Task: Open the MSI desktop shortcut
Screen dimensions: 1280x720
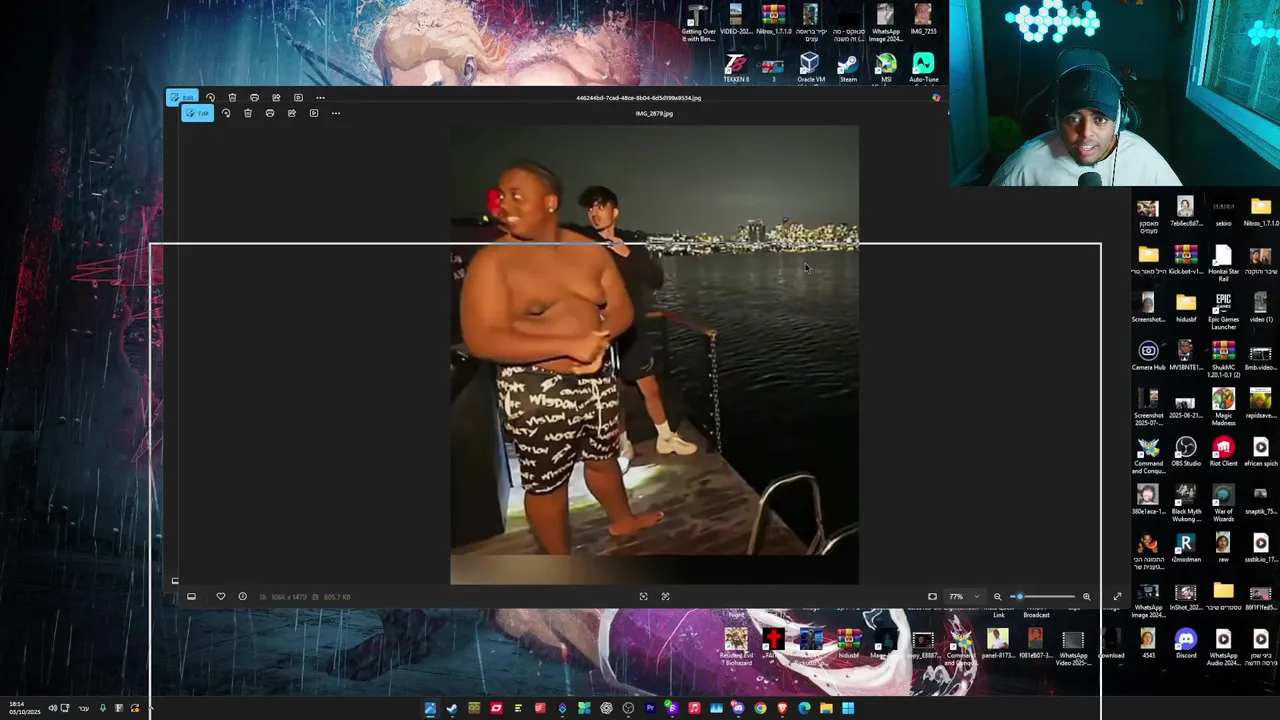Action: pos(886,69)
